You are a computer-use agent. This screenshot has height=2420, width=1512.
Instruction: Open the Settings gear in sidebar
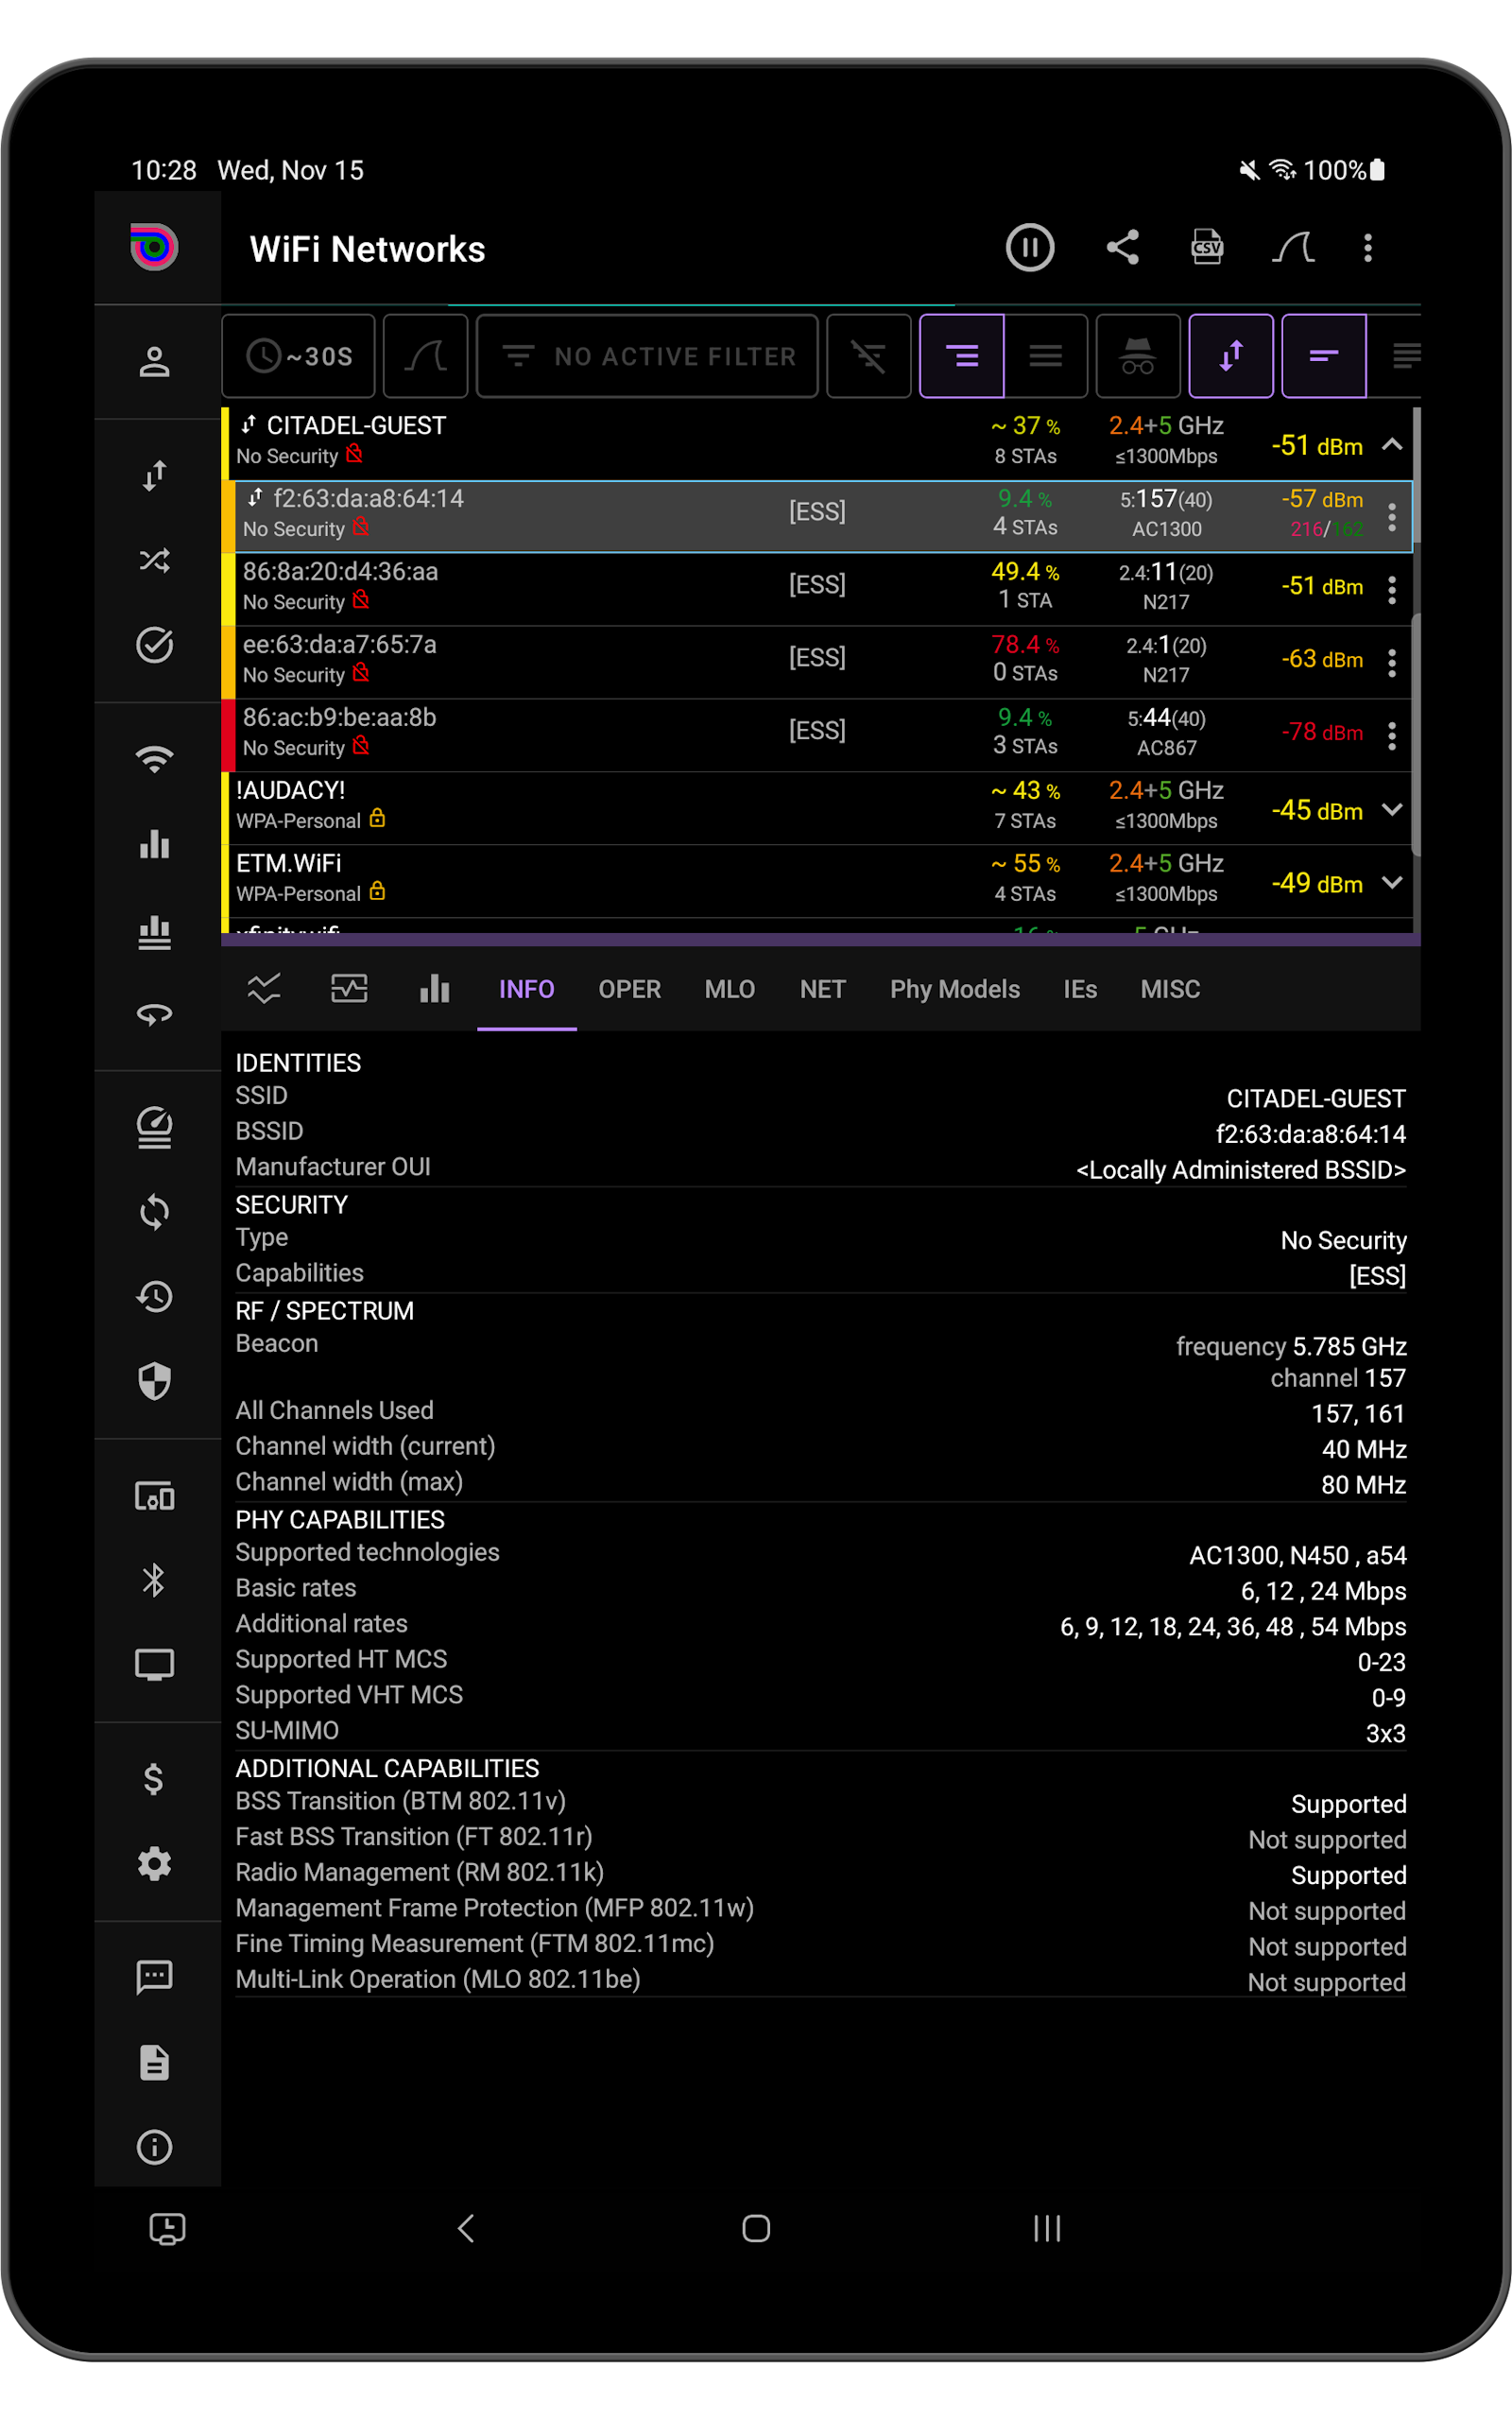[155, 1863]
